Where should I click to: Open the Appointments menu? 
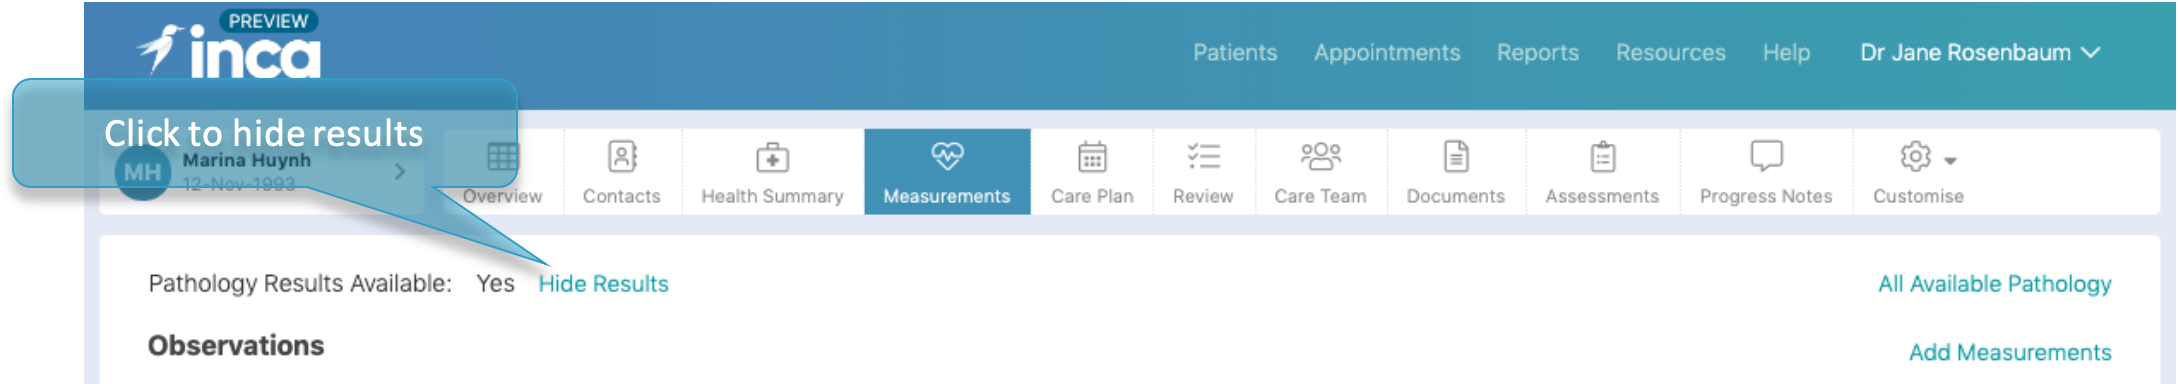click(x=1387, y=53)
